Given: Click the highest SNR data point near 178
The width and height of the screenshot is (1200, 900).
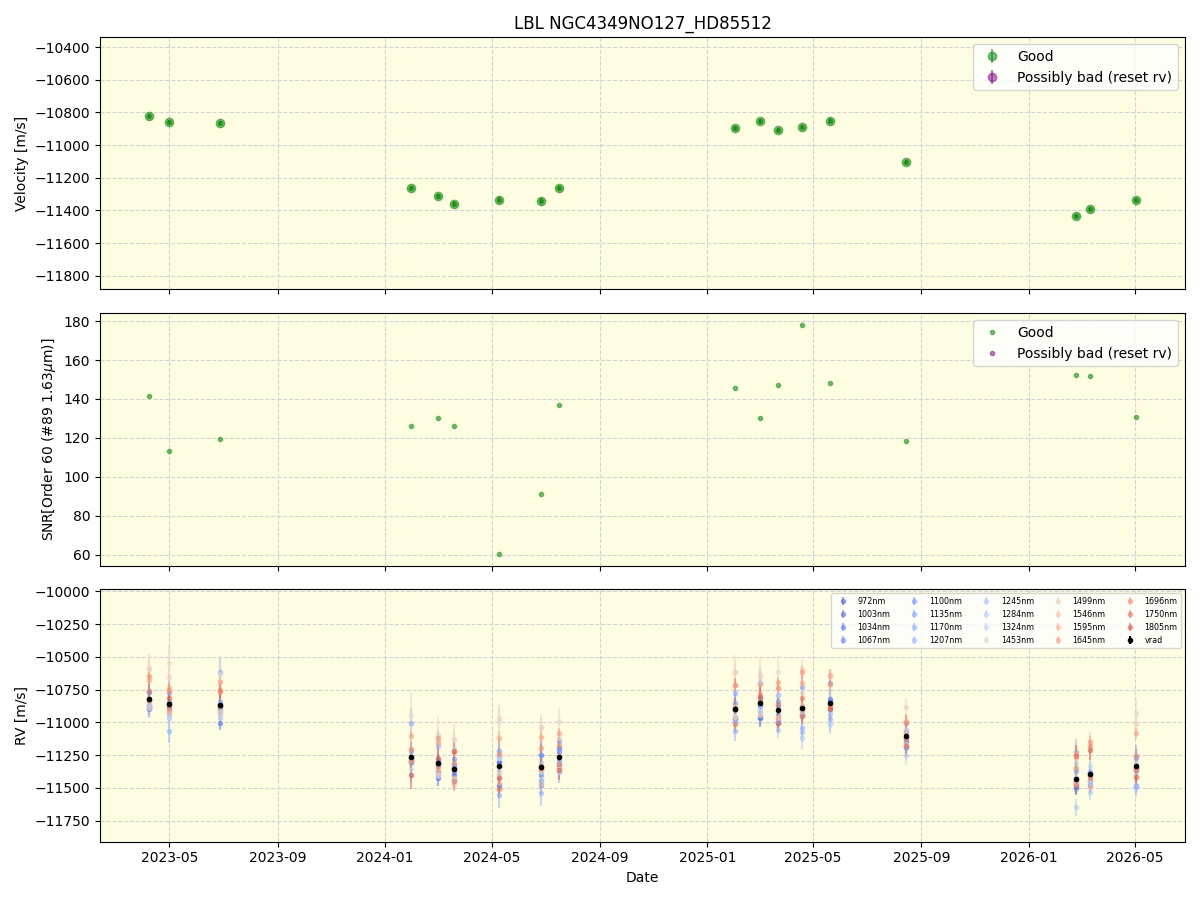Looking at the screenshot, I should 802,325.
